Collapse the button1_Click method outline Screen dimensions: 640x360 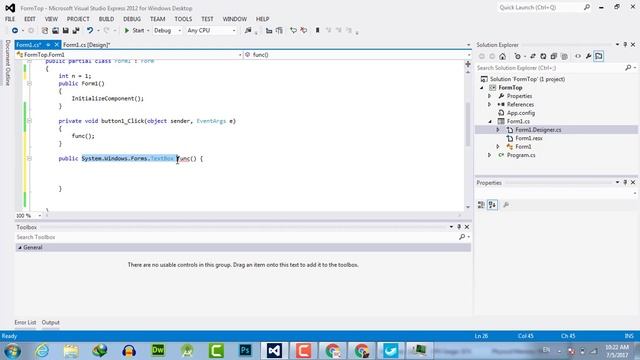[29, 121]
